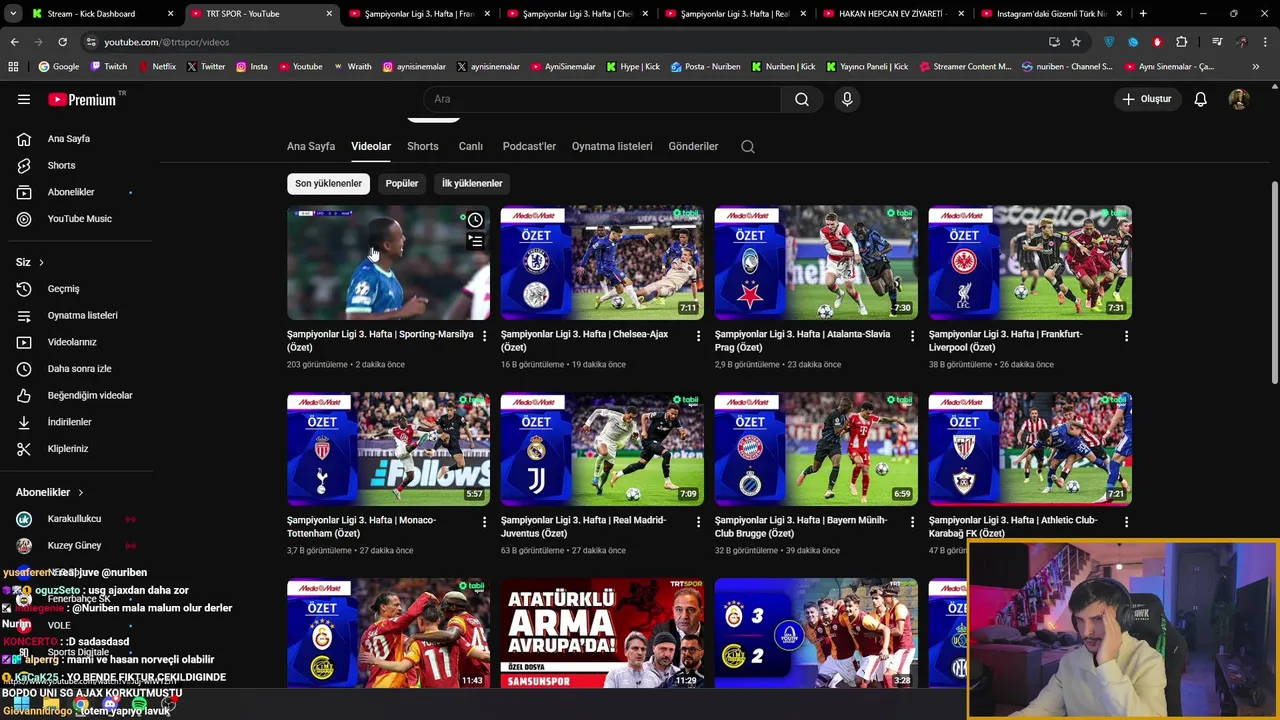Open the YouTube hamburger guide menu
Viewport: 1280px width, 720px height.
point(24,99)
